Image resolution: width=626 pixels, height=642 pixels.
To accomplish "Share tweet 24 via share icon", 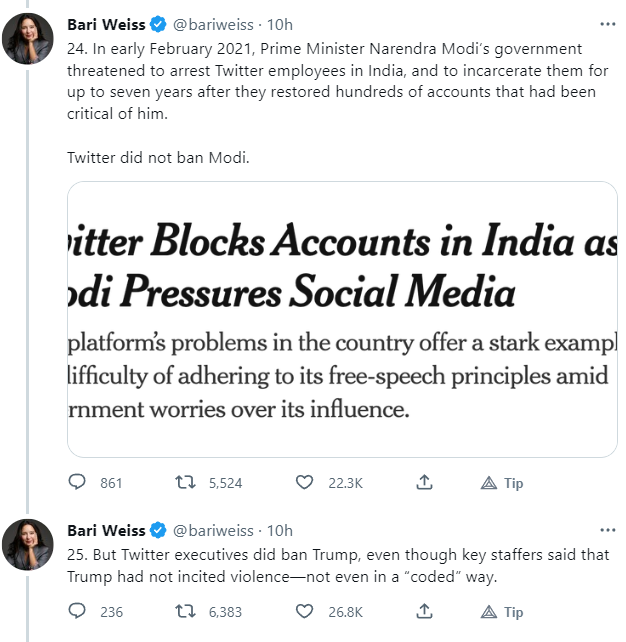I will click(x=424, y=483).
